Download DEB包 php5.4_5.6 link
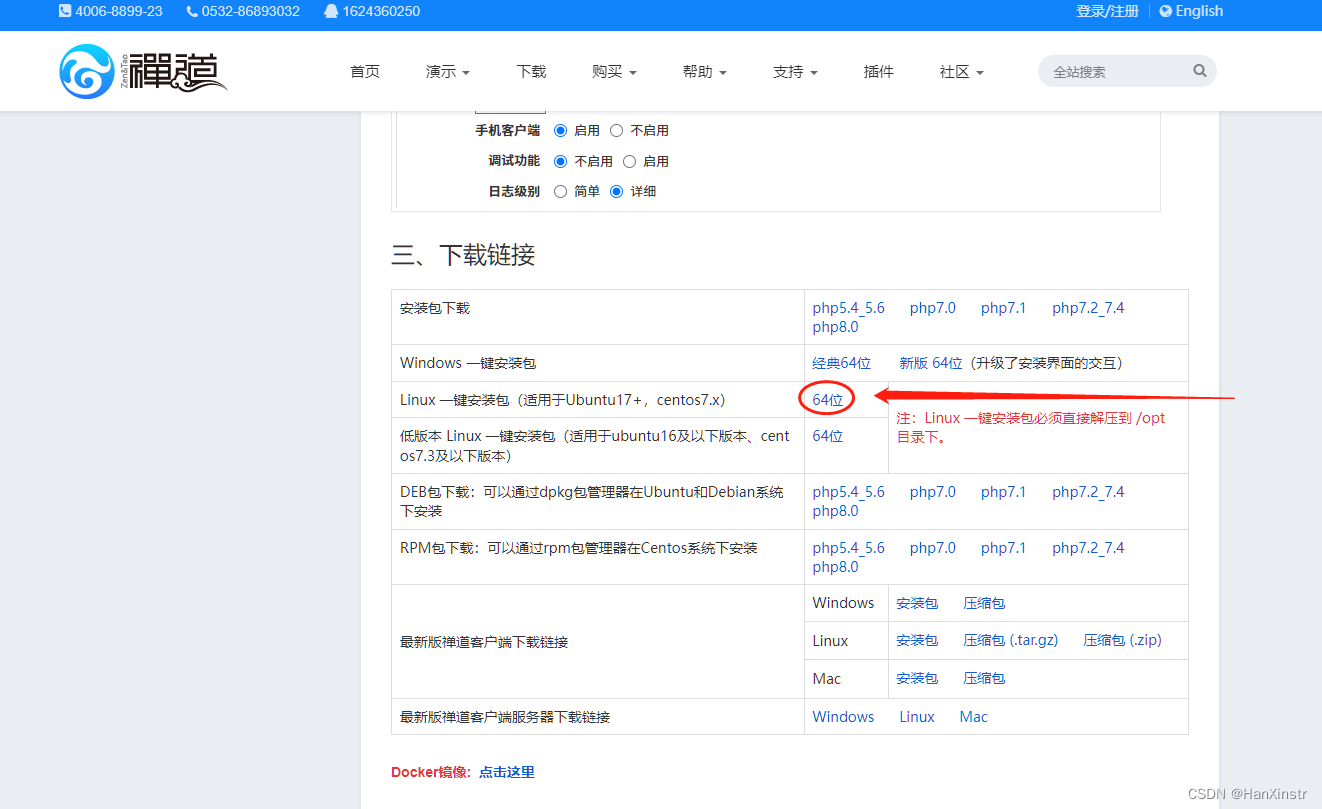 (x=849, y=492)
